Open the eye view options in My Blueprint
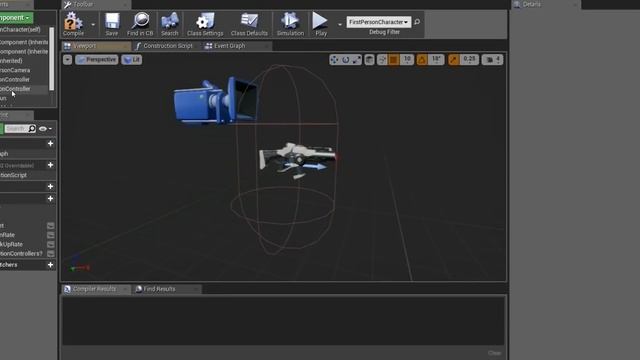The width and height of the screenshot is (640, 360). 44,129
